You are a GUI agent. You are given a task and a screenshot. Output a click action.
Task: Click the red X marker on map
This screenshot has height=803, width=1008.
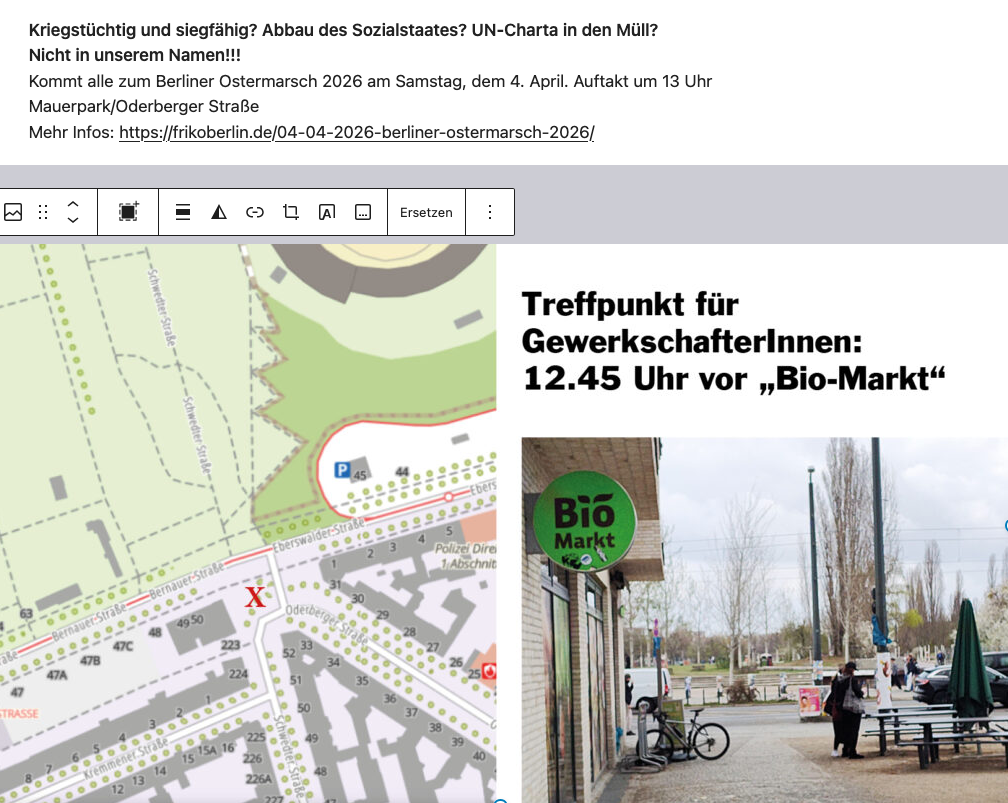(256, 598)
